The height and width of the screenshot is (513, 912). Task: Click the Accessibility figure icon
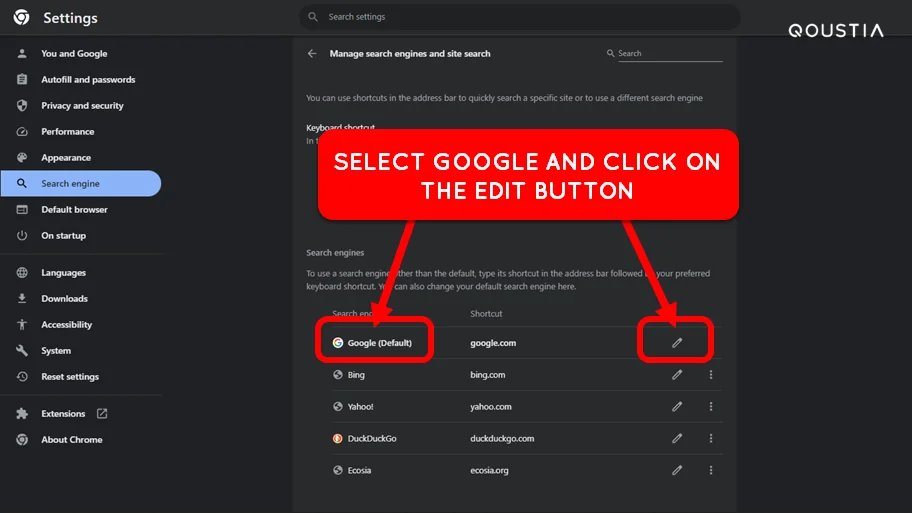pyautogui.click(x=22, y=325)
